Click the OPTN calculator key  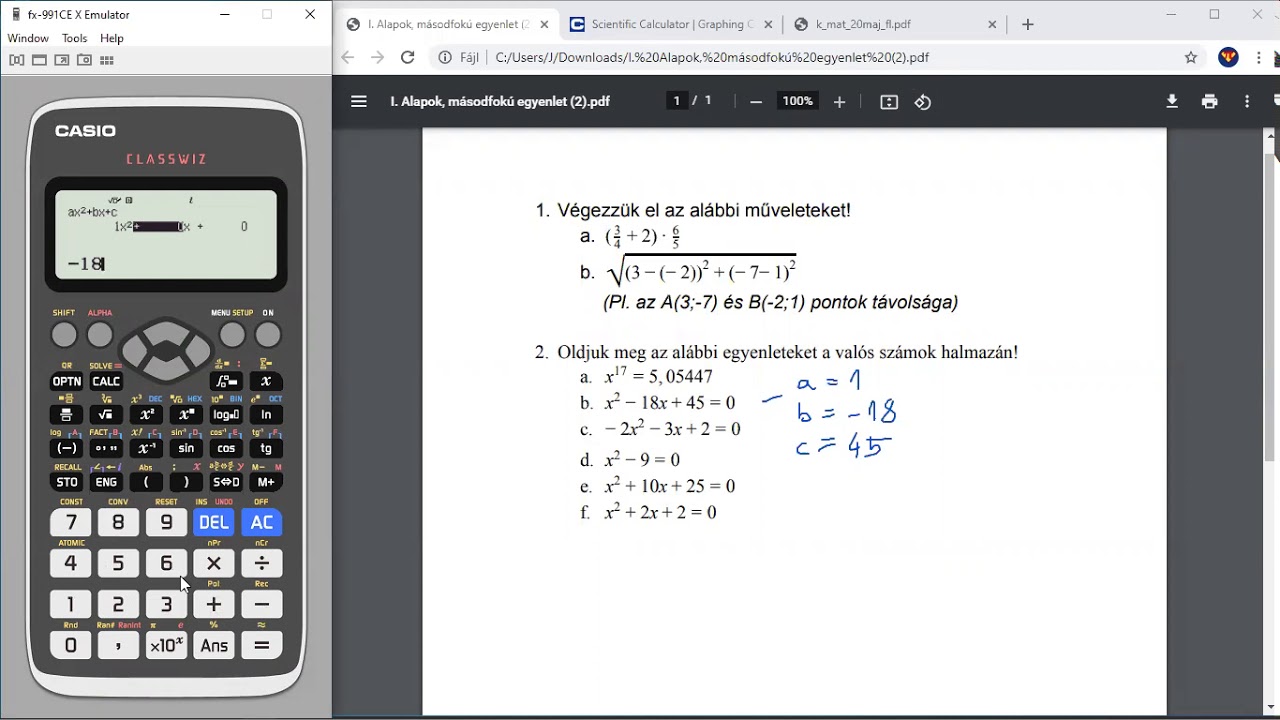click(67, 381)
